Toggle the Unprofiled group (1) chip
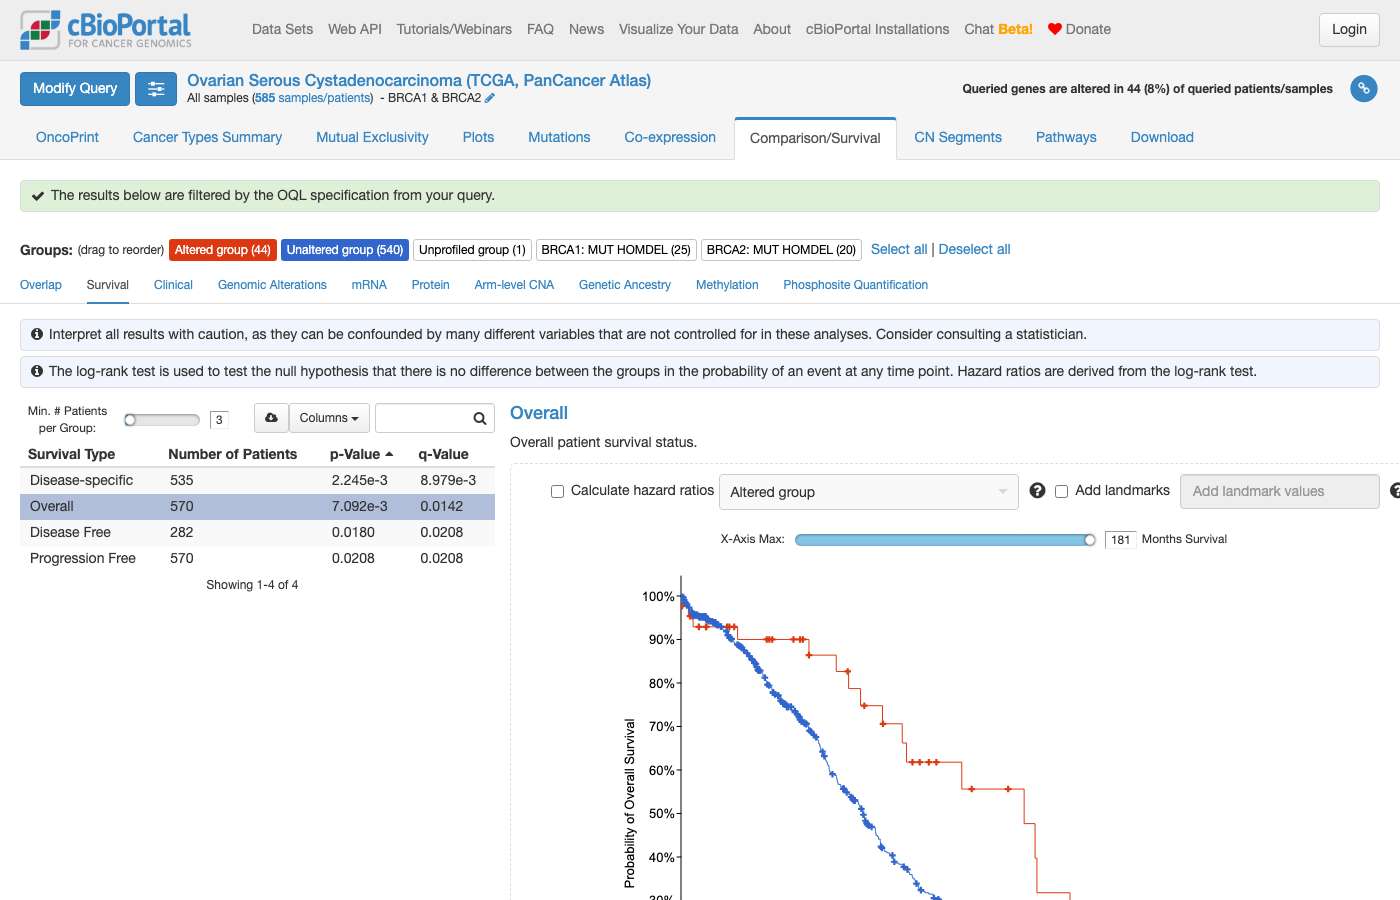Image resolution: width=1400 pixels, height=900 pixels. (472, 250)
